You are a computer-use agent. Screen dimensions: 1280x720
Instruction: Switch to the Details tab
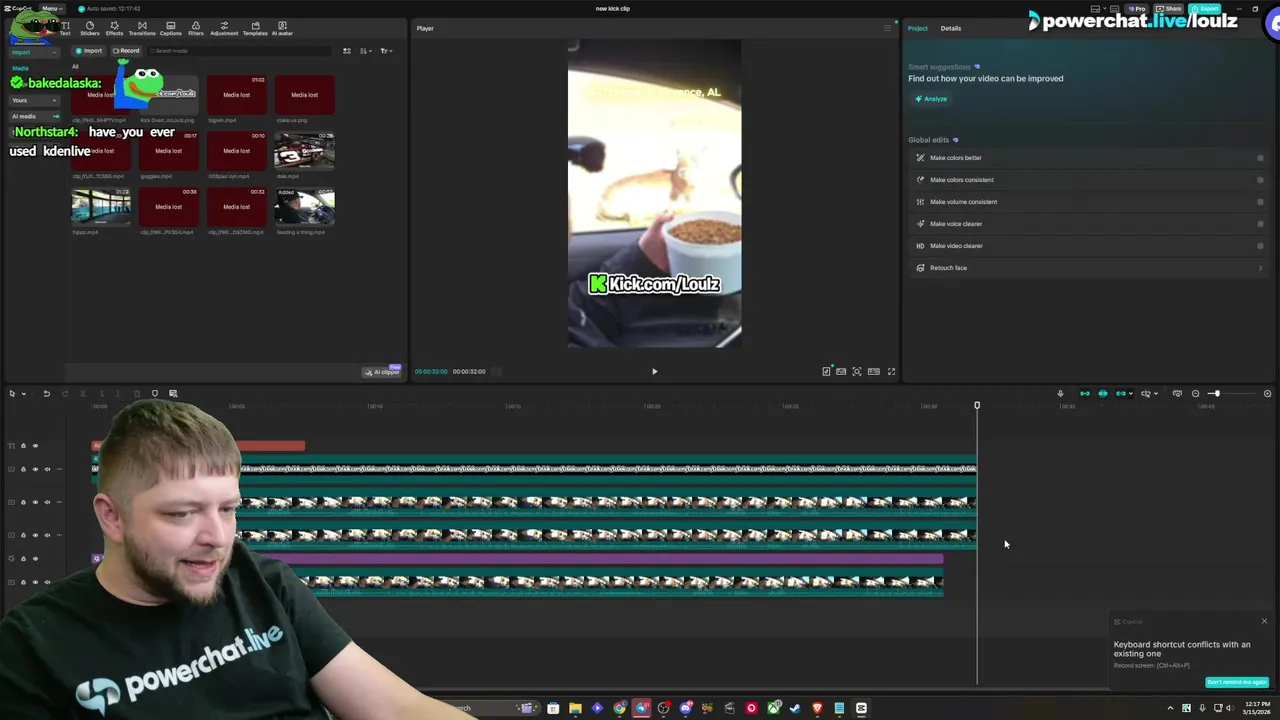[x=951, y=28]
